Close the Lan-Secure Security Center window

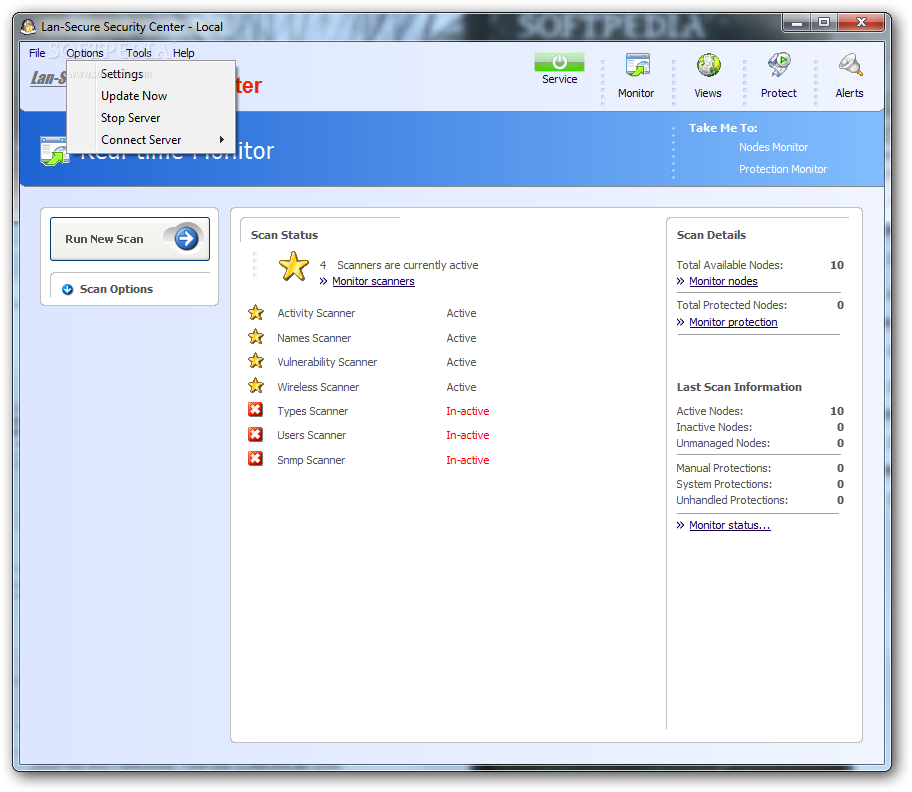861,23
